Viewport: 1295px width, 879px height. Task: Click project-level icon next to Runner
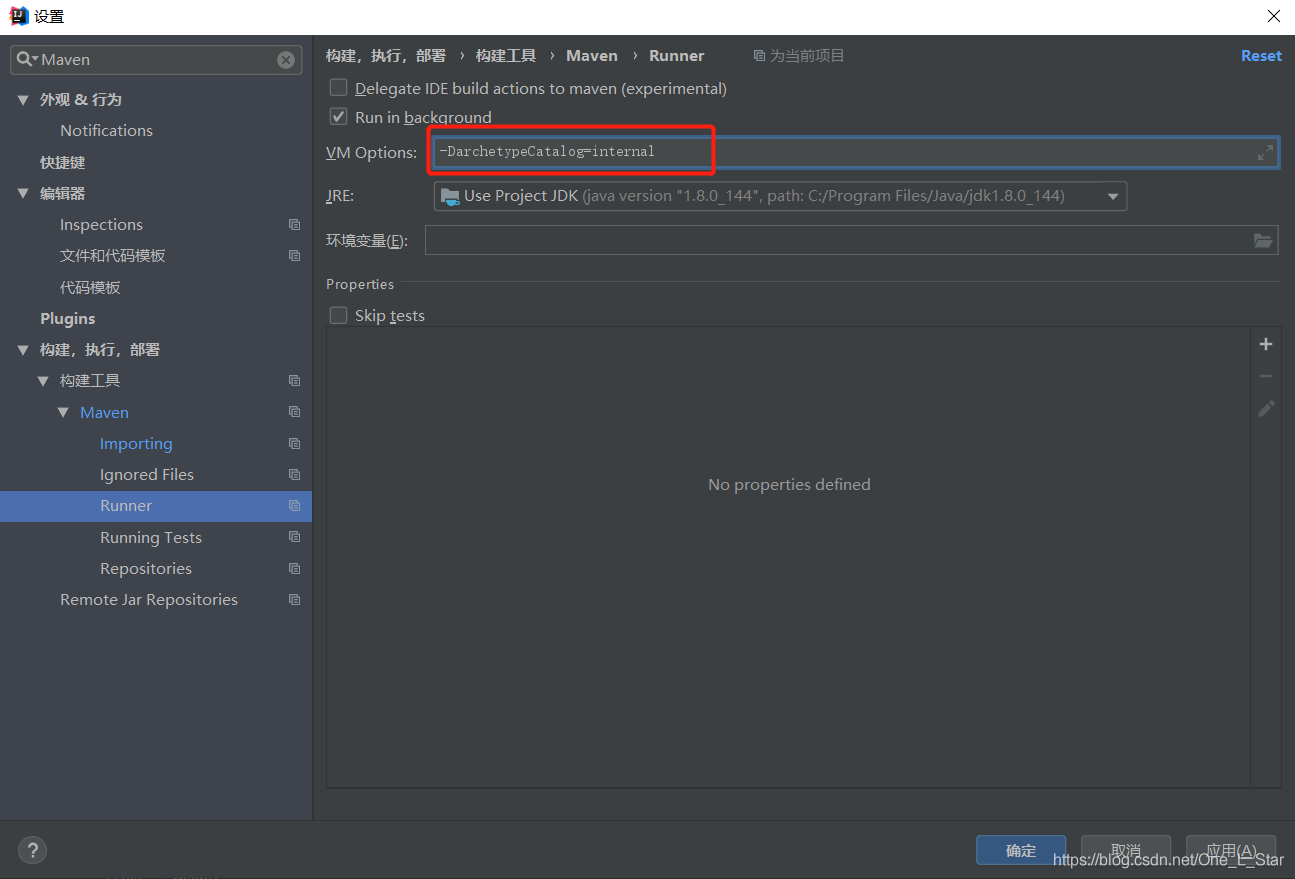point(294,505)
